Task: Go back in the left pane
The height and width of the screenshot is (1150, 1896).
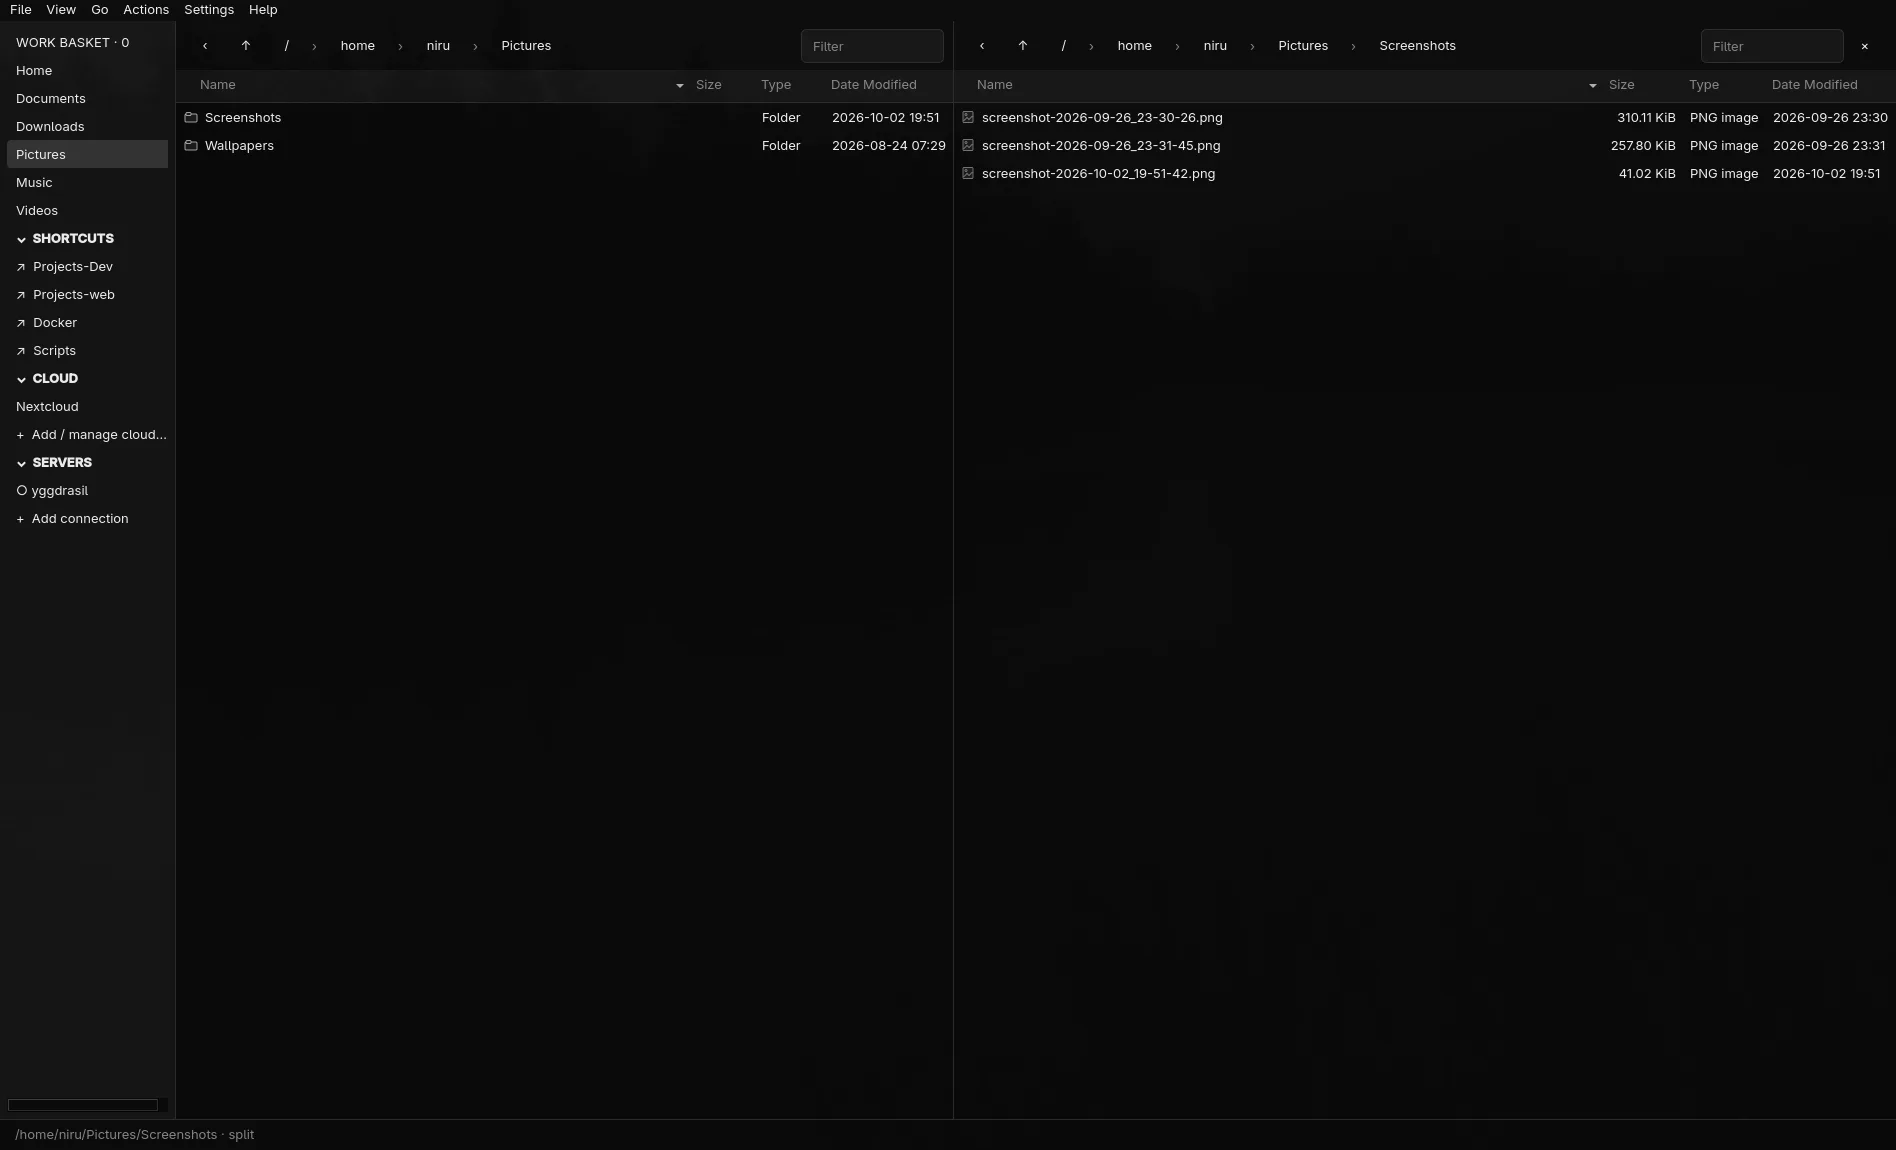Action: pyautogui.click(x=205, y=46)
